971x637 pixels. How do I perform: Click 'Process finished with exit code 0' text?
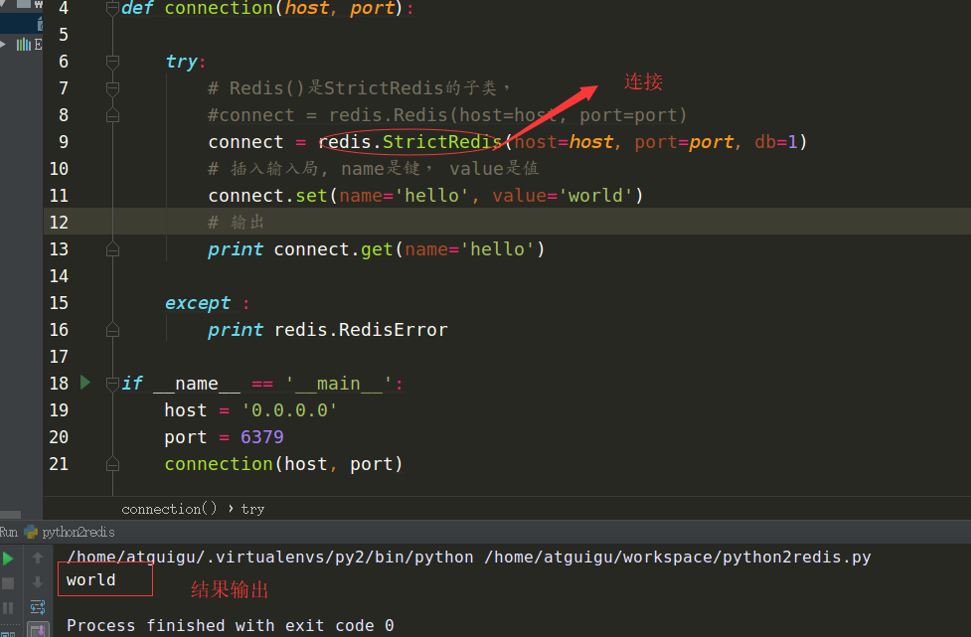coord(230,625)
